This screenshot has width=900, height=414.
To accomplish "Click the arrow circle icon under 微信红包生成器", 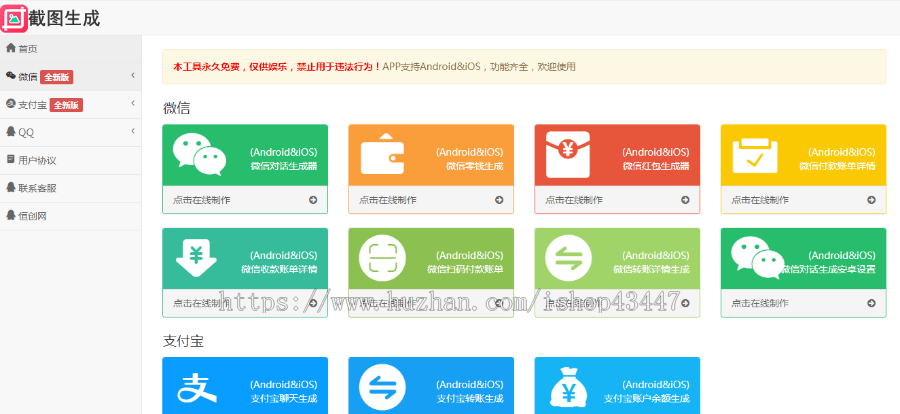I will tap(685, 200).
